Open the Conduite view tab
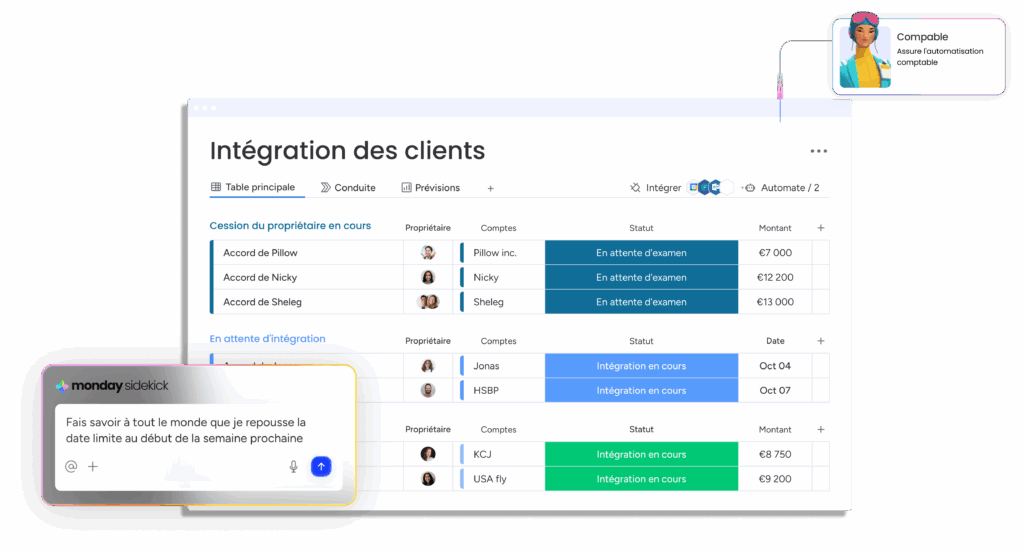 (348, 187)
